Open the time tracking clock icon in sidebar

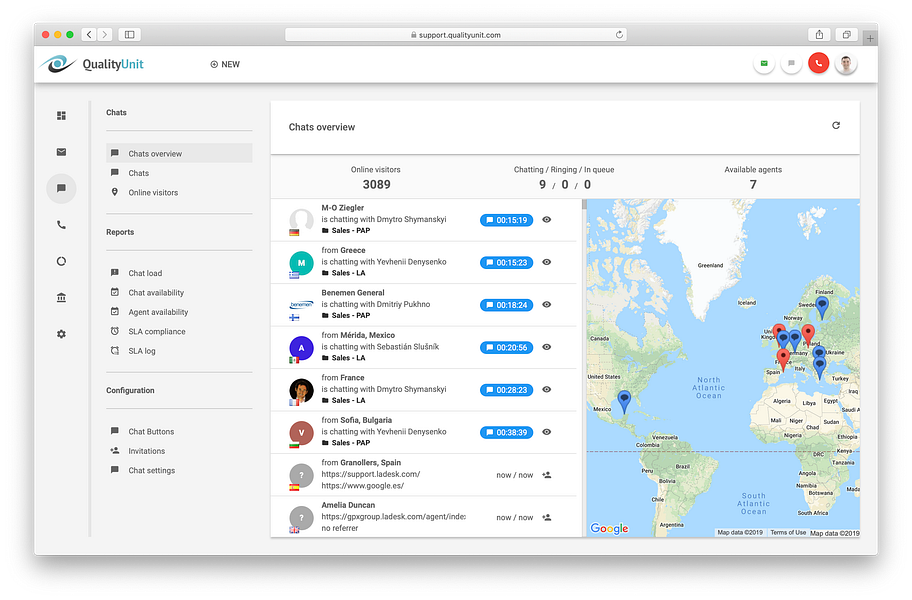point(61,260)
